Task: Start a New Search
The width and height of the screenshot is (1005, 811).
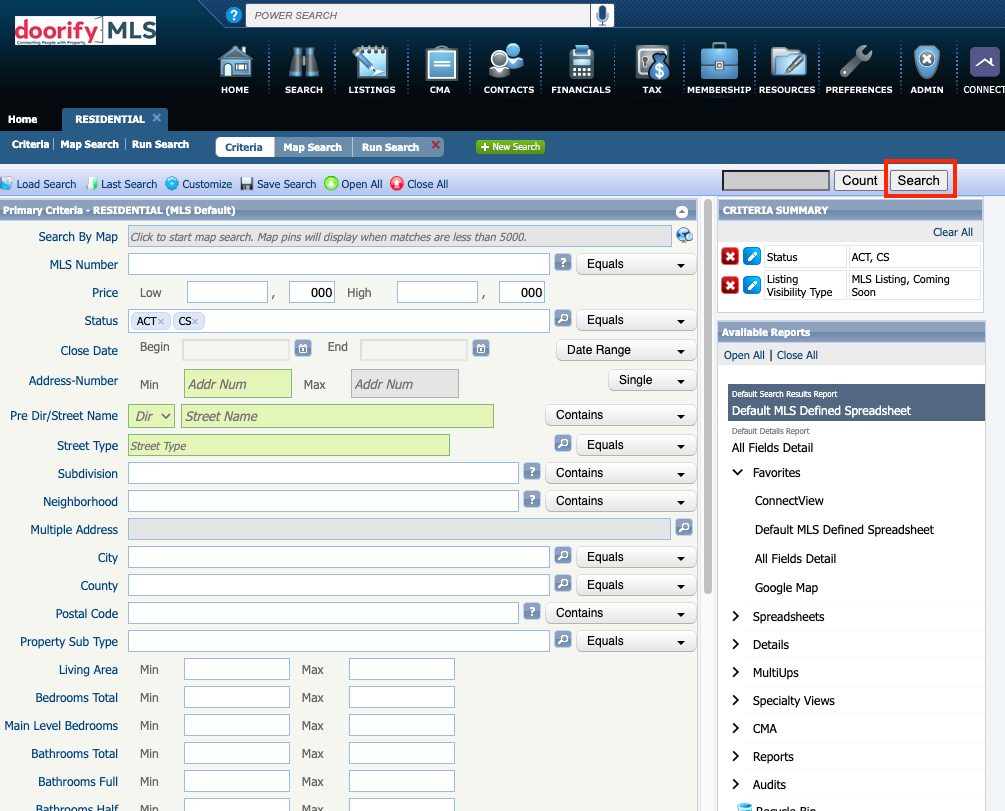Action: tap(510, 147)
